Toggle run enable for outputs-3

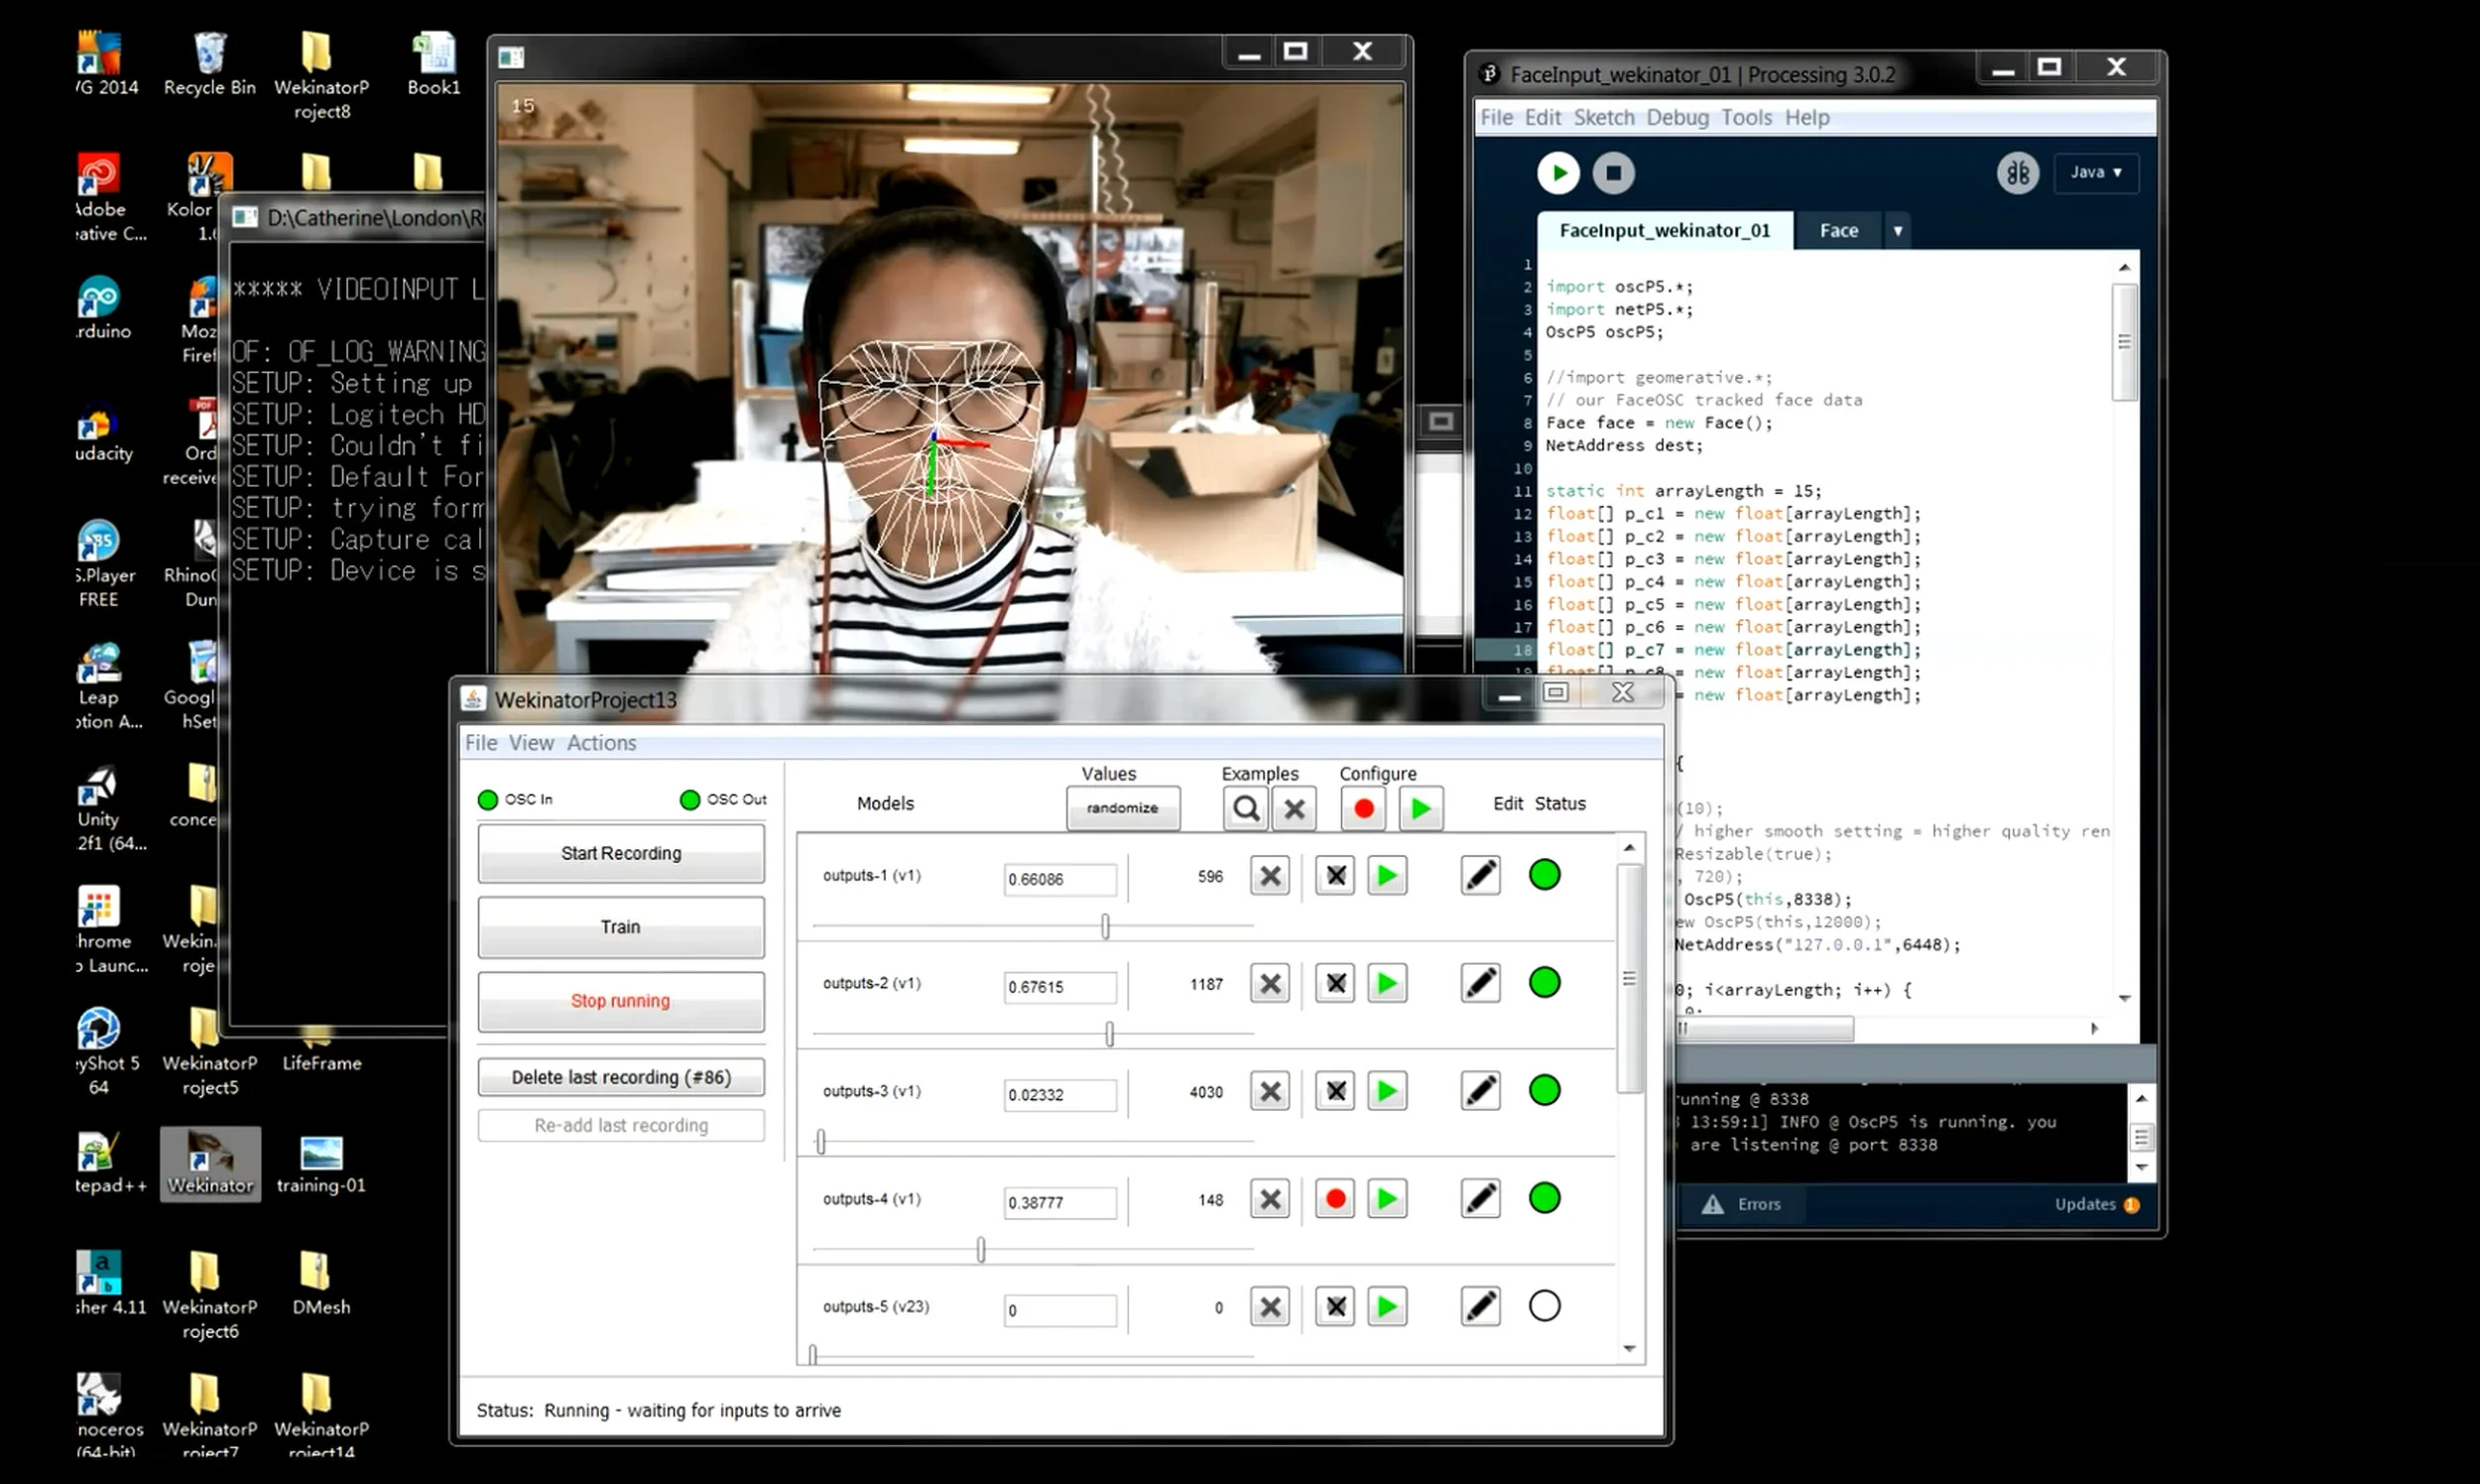1387,1091
